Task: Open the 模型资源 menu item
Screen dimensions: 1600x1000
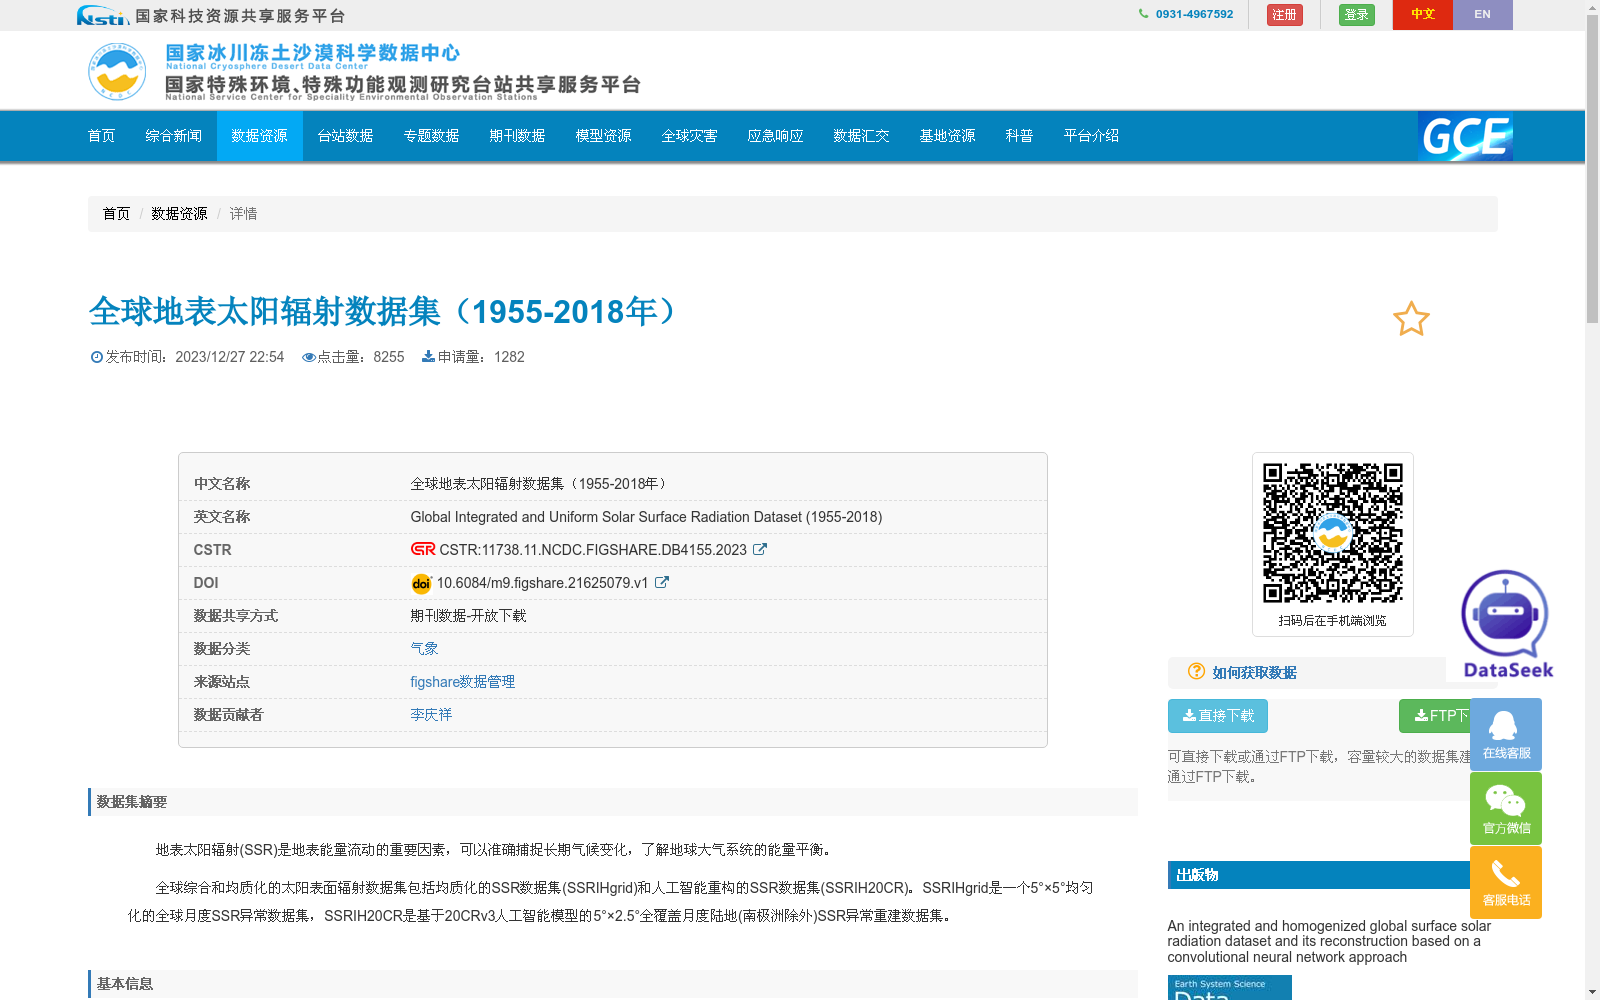Action: (x=604, y=136)
